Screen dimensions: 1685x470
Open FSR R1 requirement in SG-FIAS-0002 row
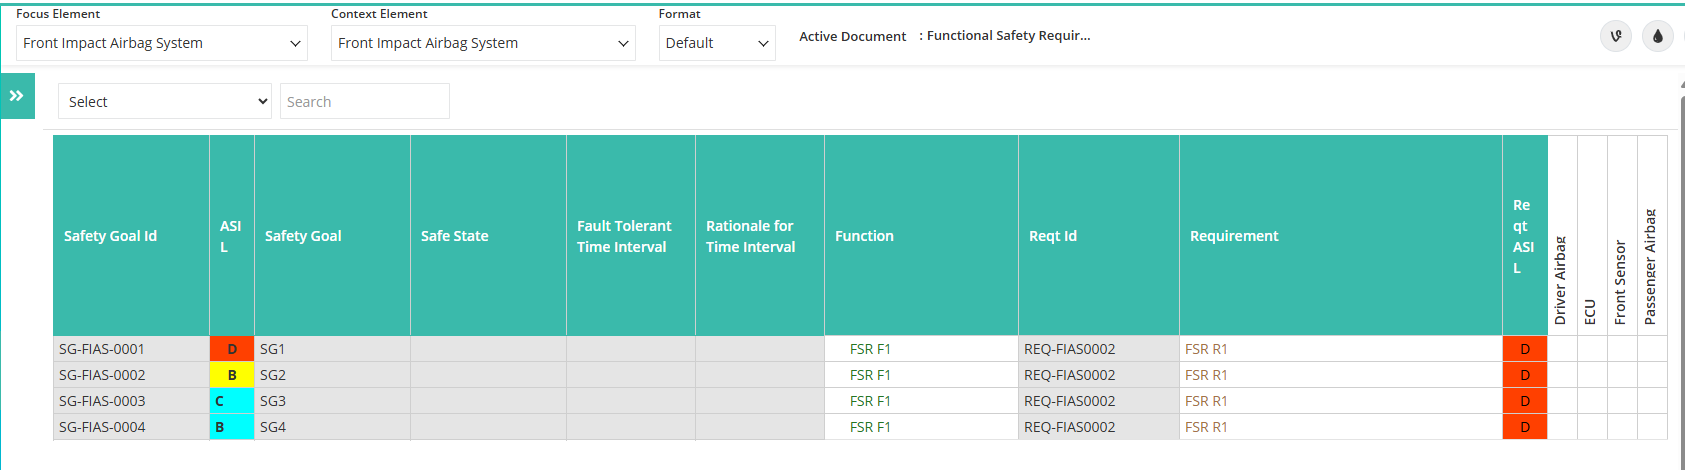click(1206, 375)
